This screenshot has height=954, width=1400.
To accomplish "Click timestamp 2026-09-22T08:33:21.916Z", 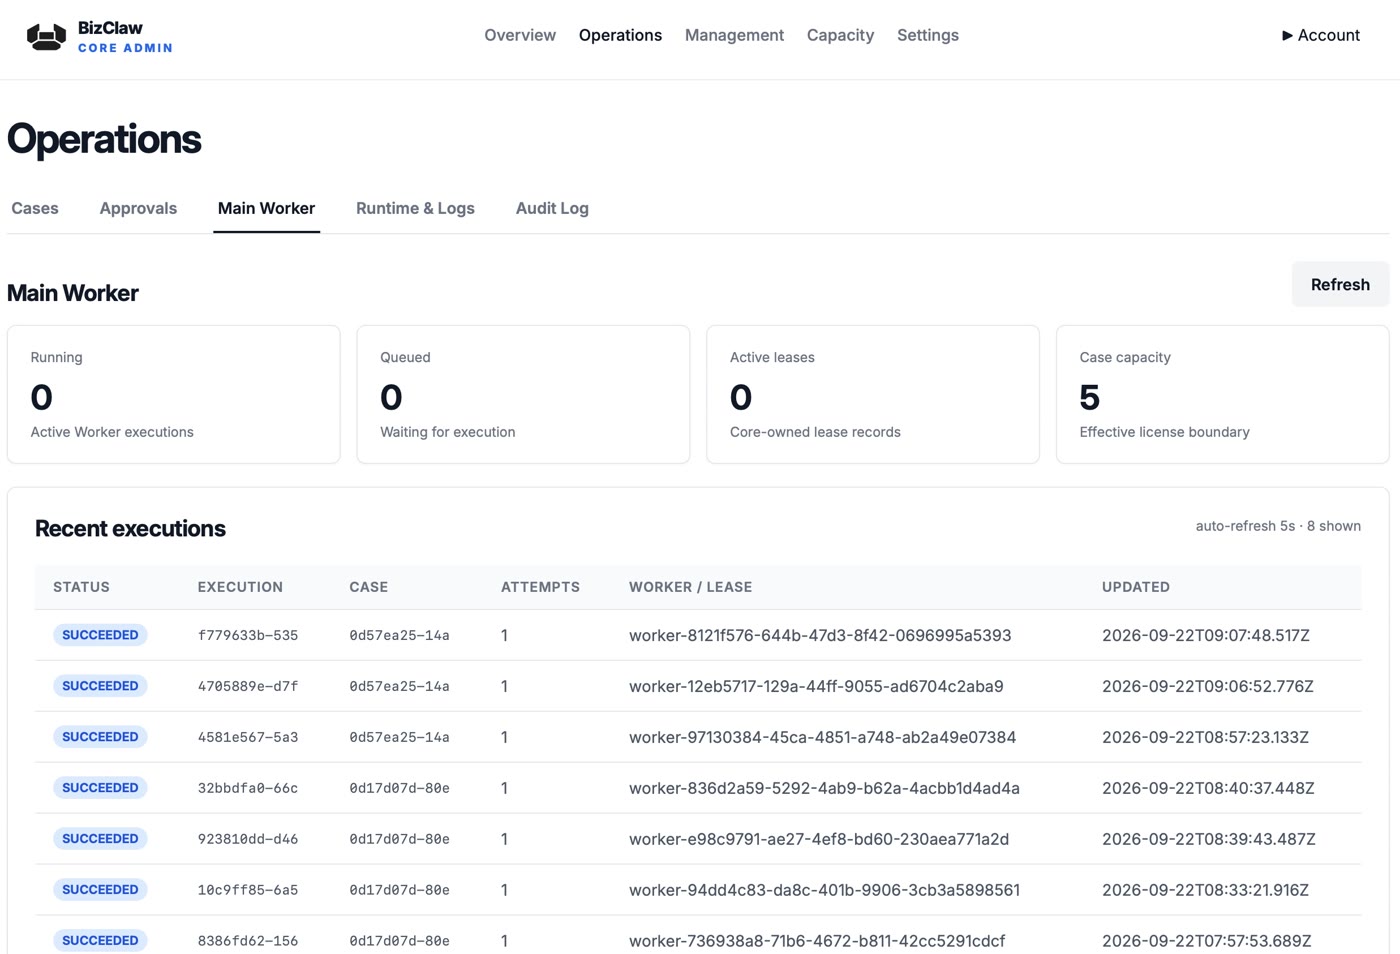I will point(1206,890).
